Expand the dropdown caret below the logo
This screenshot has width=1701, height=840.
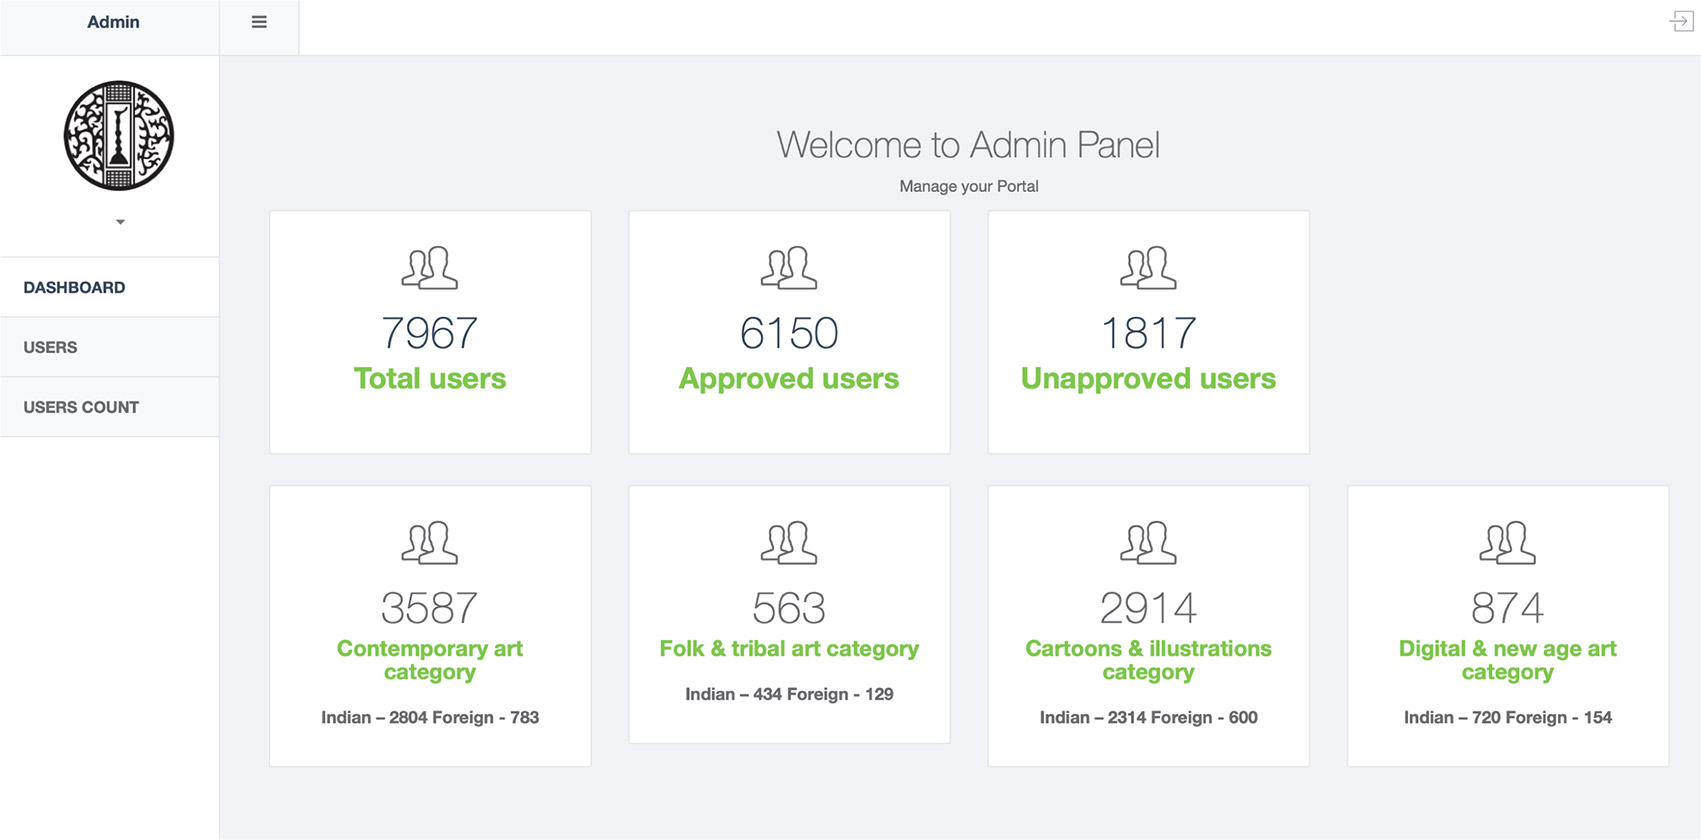120,222
